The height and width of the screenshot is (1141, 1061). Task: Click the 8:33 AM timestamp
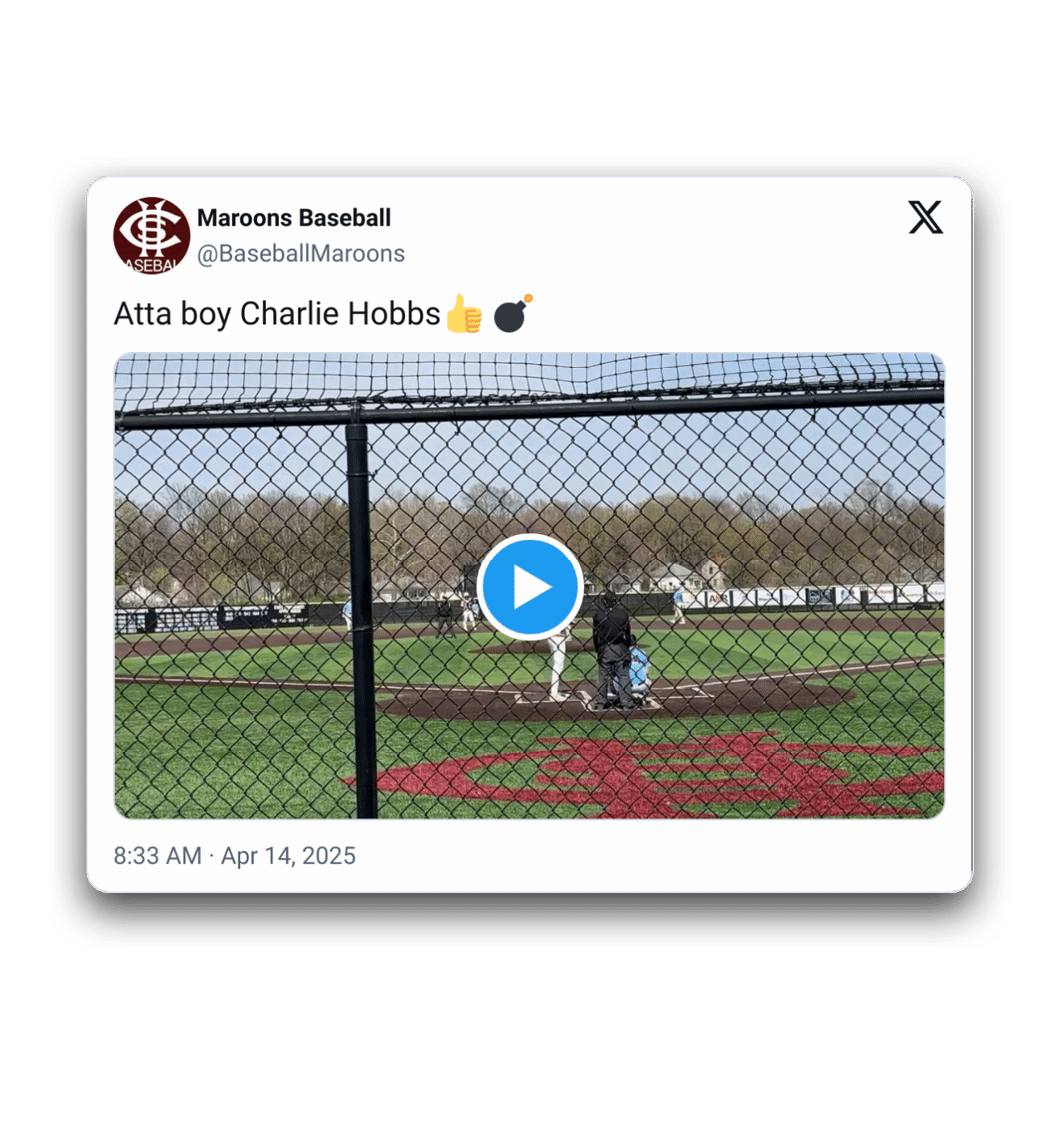(157, 856)
